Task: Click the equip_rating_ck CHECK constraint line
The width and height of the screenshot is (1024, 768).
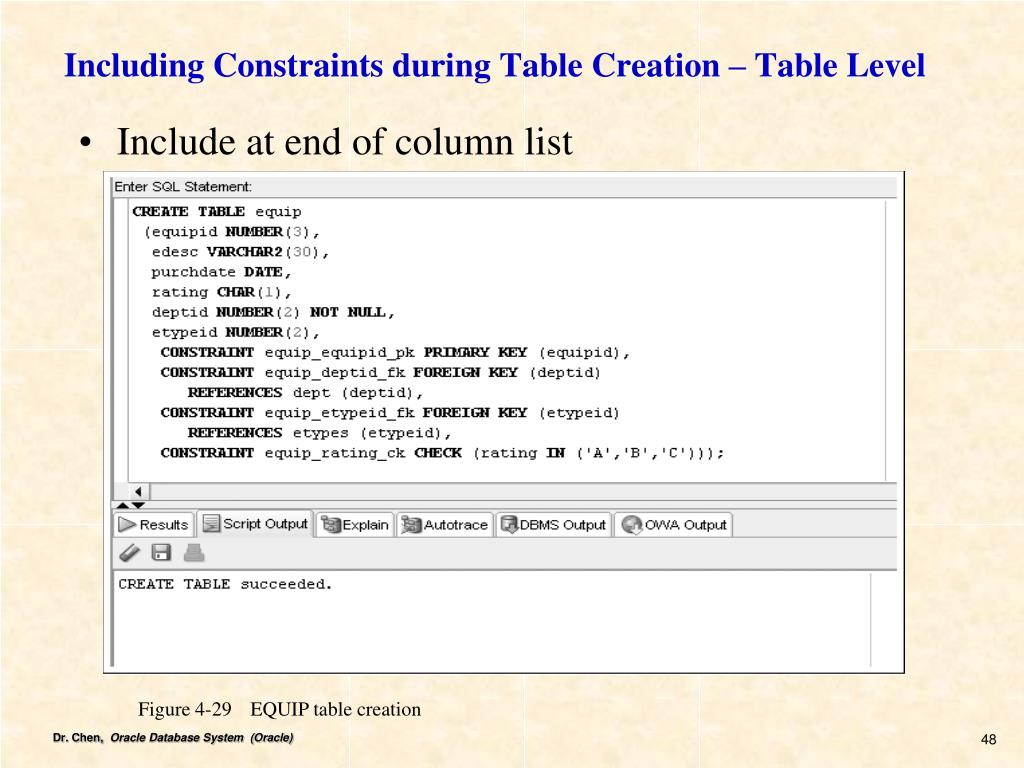Action: (x=442, y=453)
